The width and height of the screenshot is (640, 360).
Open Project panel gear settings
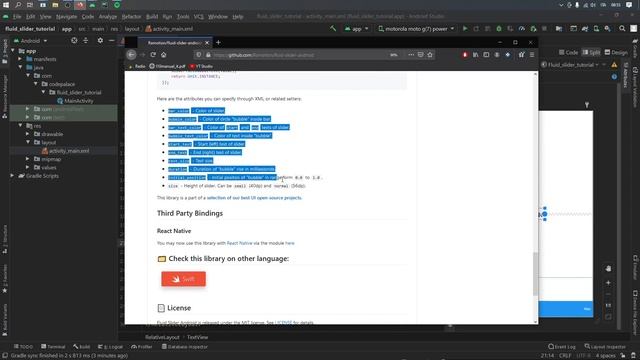[100, 40]
